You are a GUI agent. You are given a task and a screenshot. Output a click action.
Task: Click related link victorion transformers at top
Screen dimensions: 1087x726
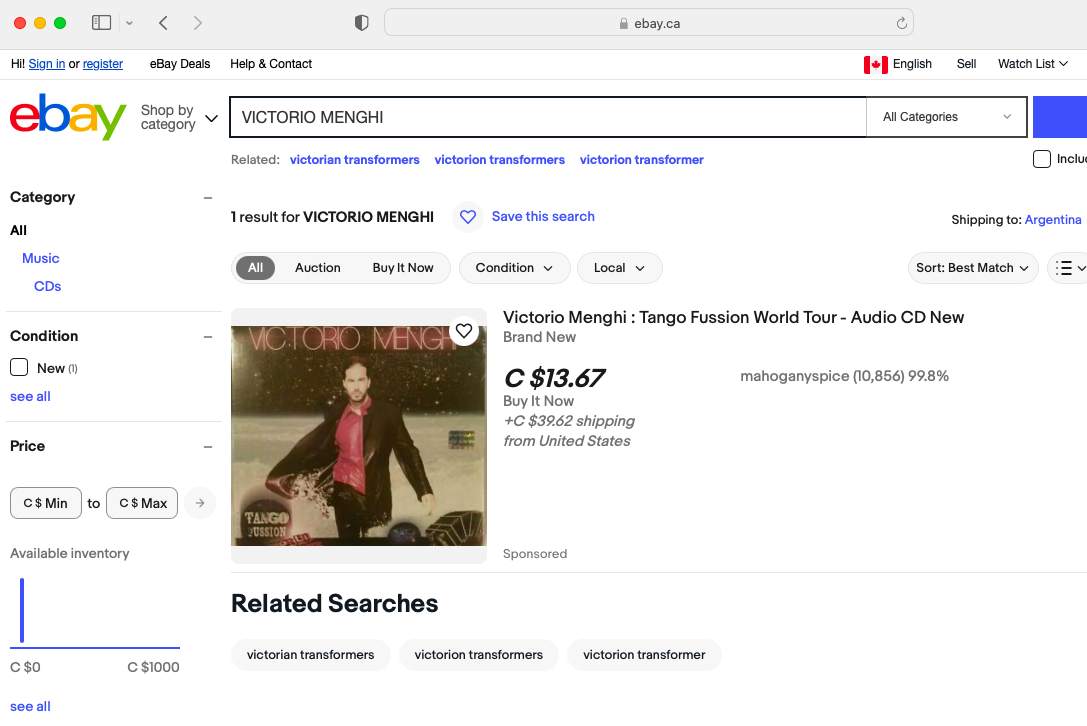500,159
